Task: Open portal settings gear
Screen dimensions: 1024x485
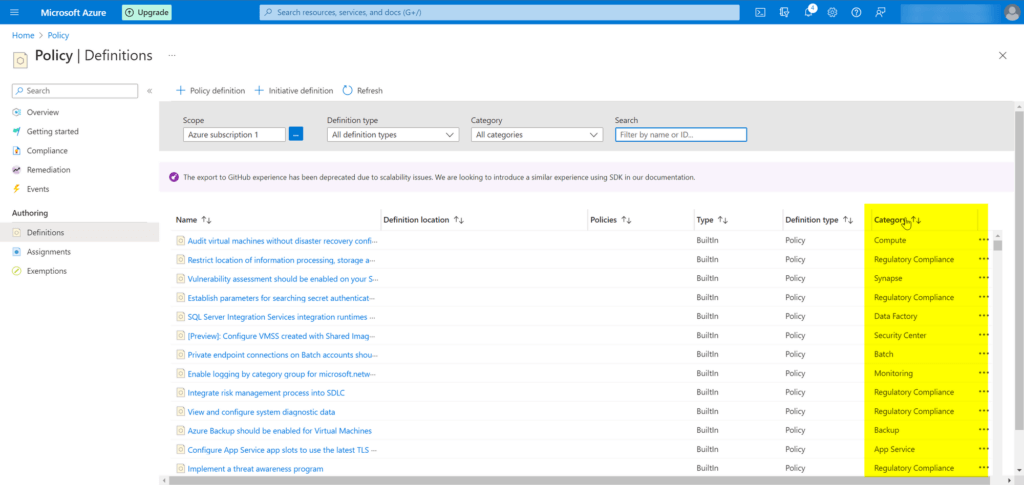Action: [832, 12]
